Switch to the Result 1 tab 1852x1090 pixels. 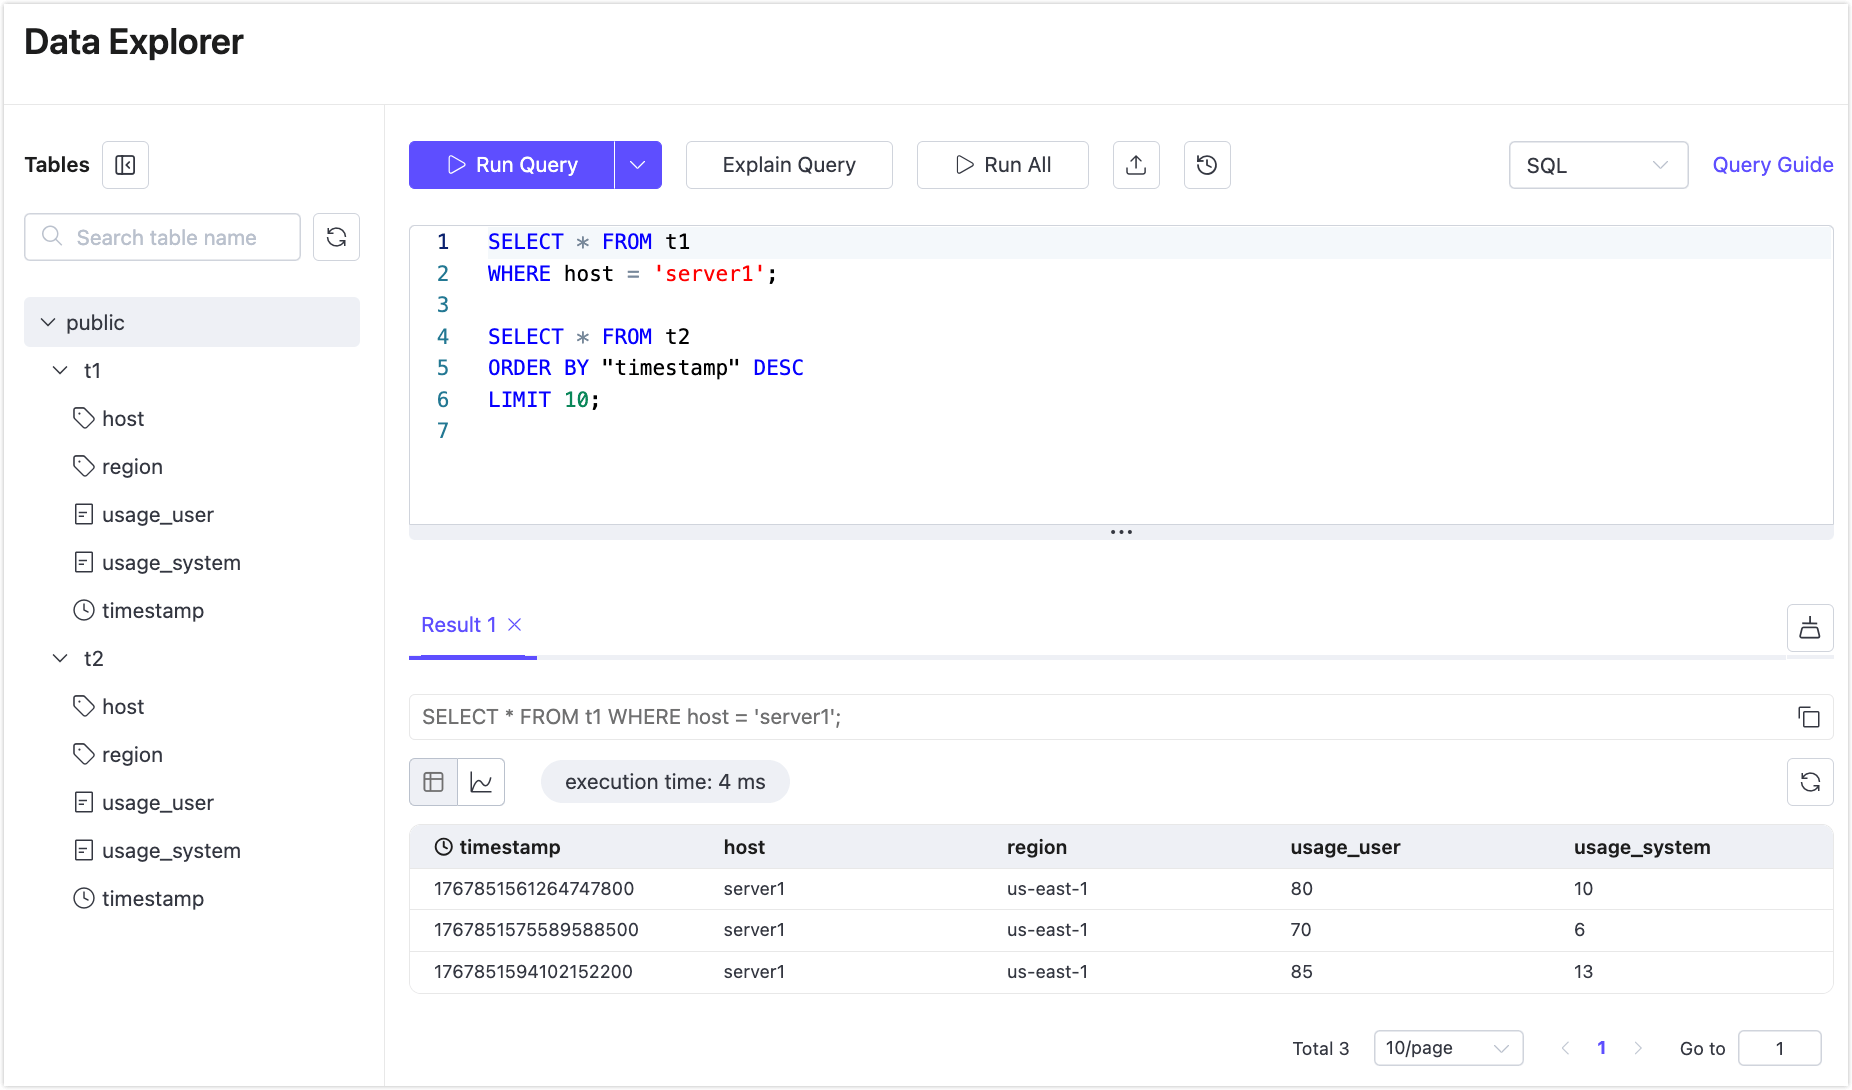459,624
